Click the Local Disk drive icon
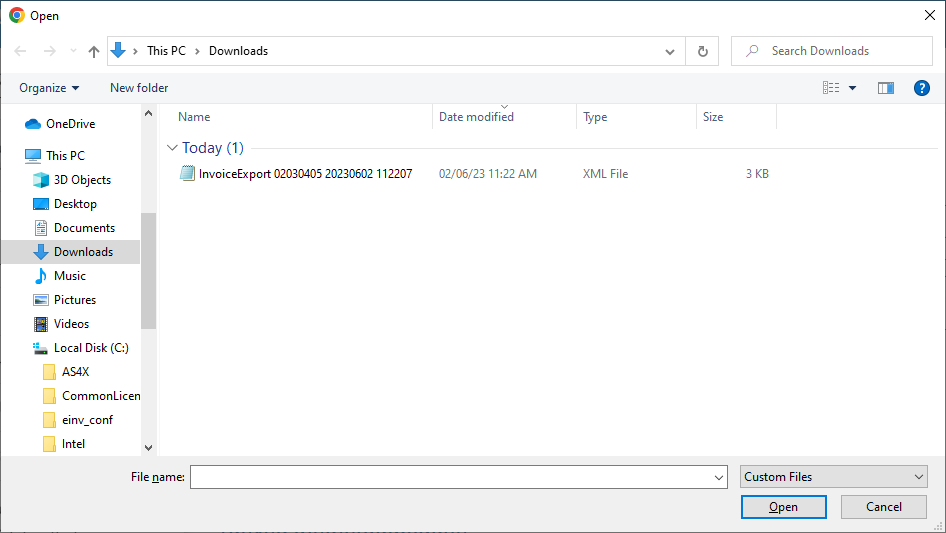Image resolution: width=946 pixels, height=533 pixels. click(x=40, y=348)
